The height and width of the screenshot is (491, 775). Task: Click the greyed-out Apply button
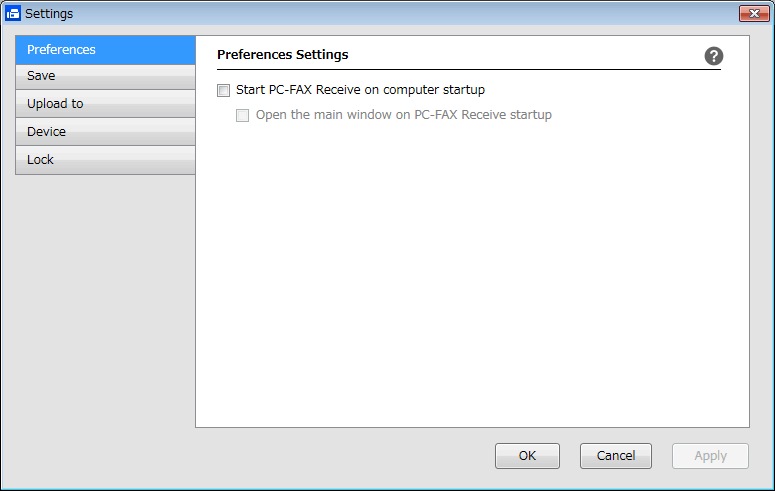tap(710, 456)
